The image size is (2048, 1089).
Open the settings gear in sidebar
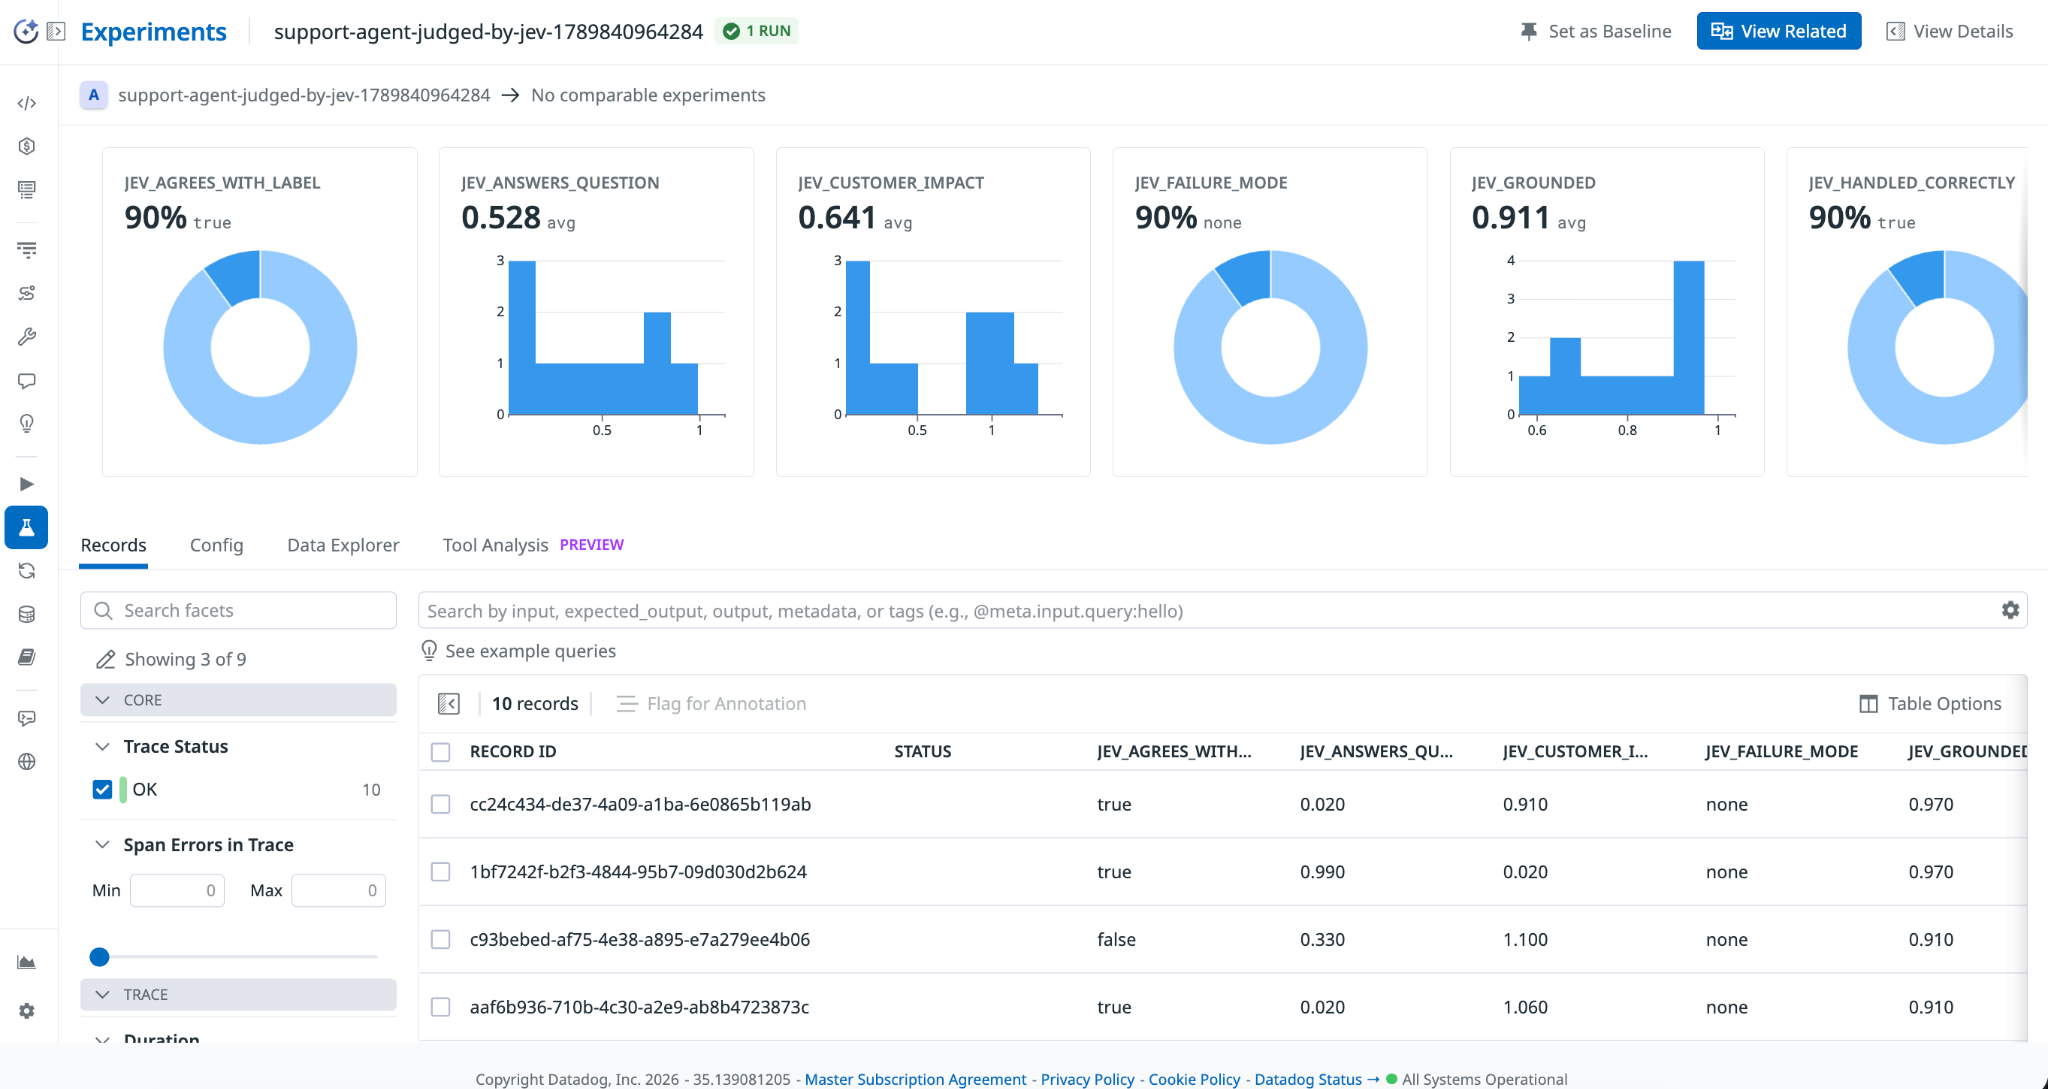pyautogui.click(x=27, y=1011)
